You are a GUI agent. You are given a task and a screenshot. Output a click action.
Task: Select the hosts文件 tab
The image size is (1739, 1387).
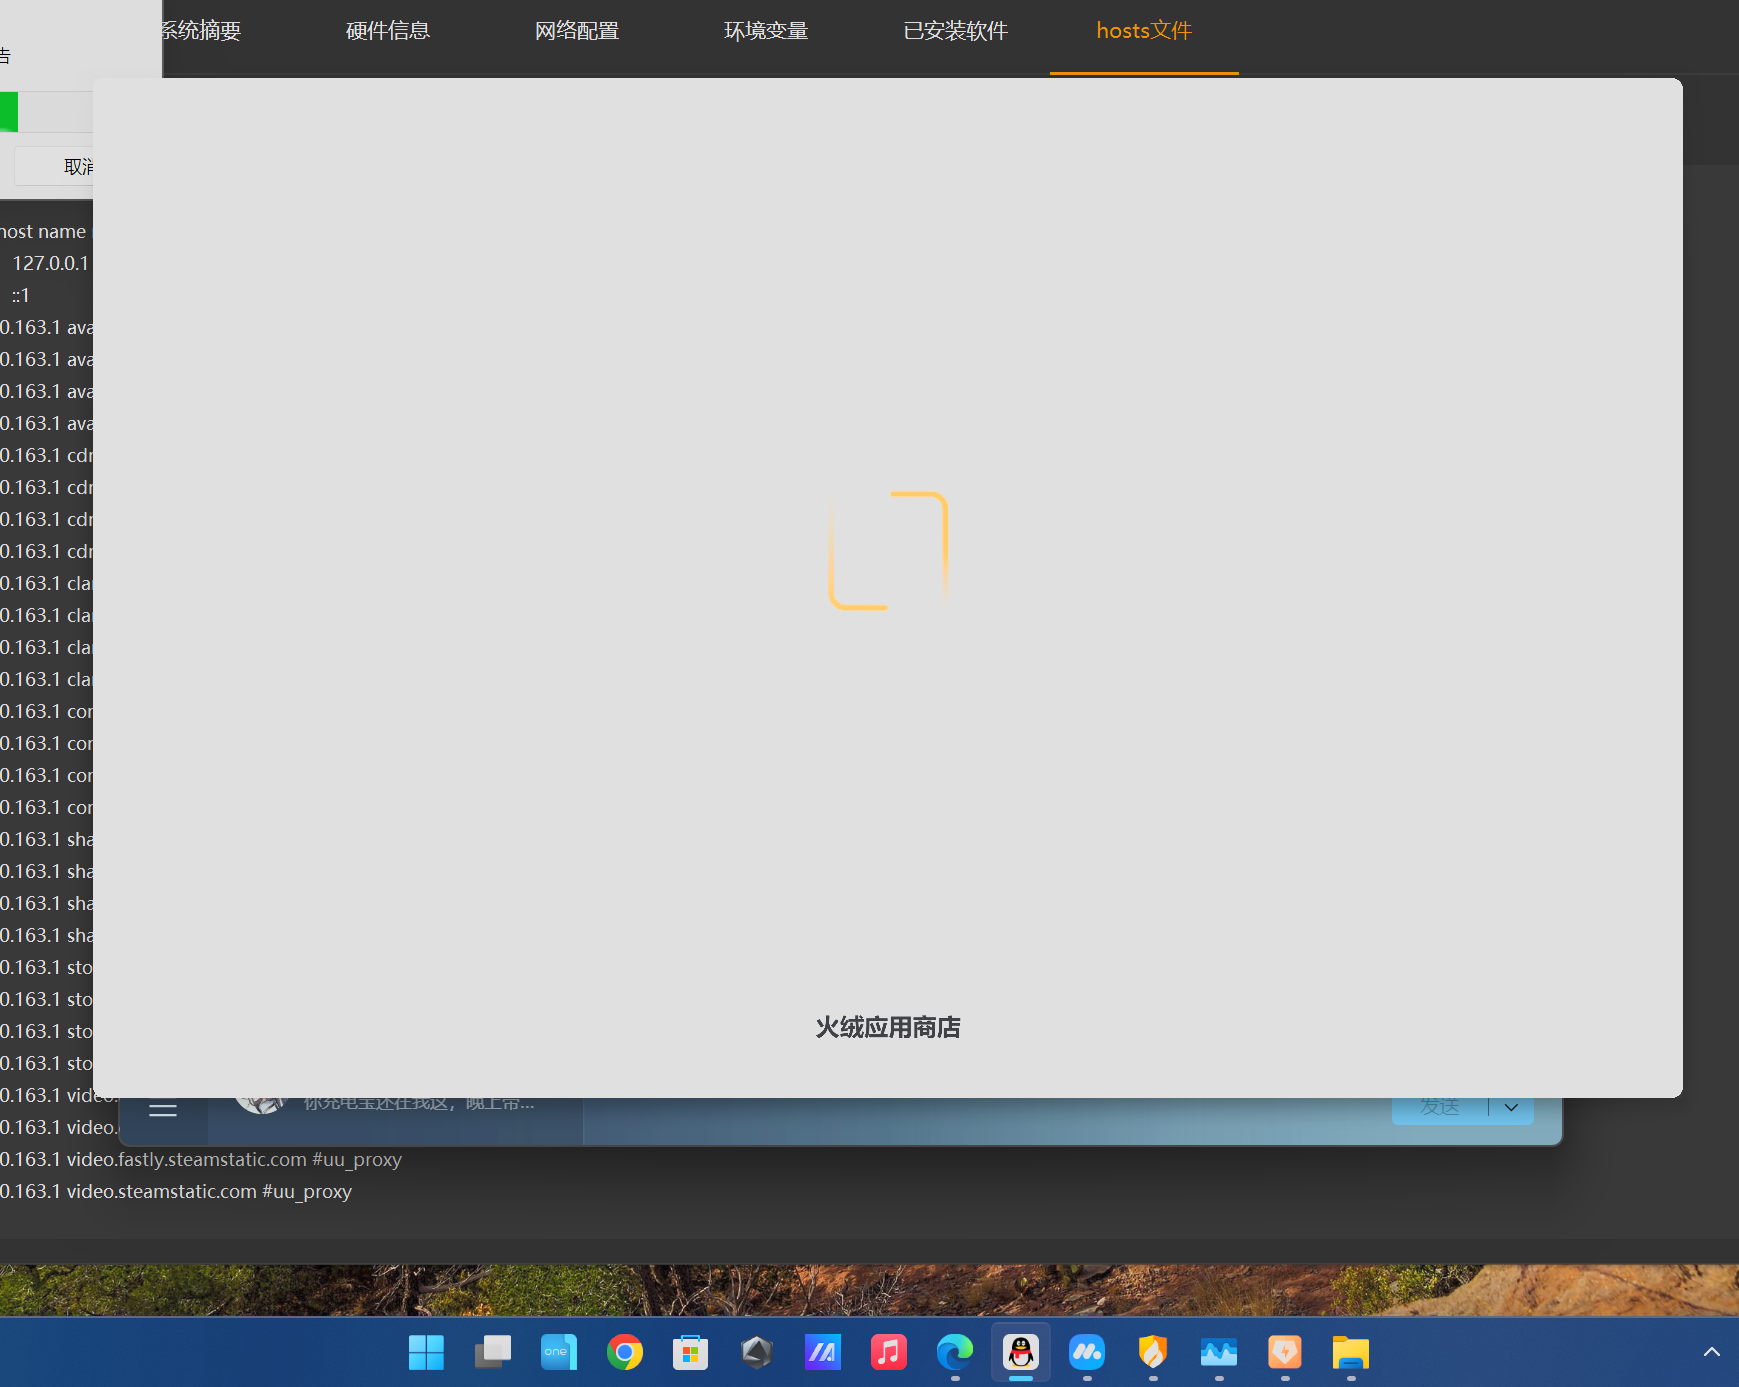1144,31
